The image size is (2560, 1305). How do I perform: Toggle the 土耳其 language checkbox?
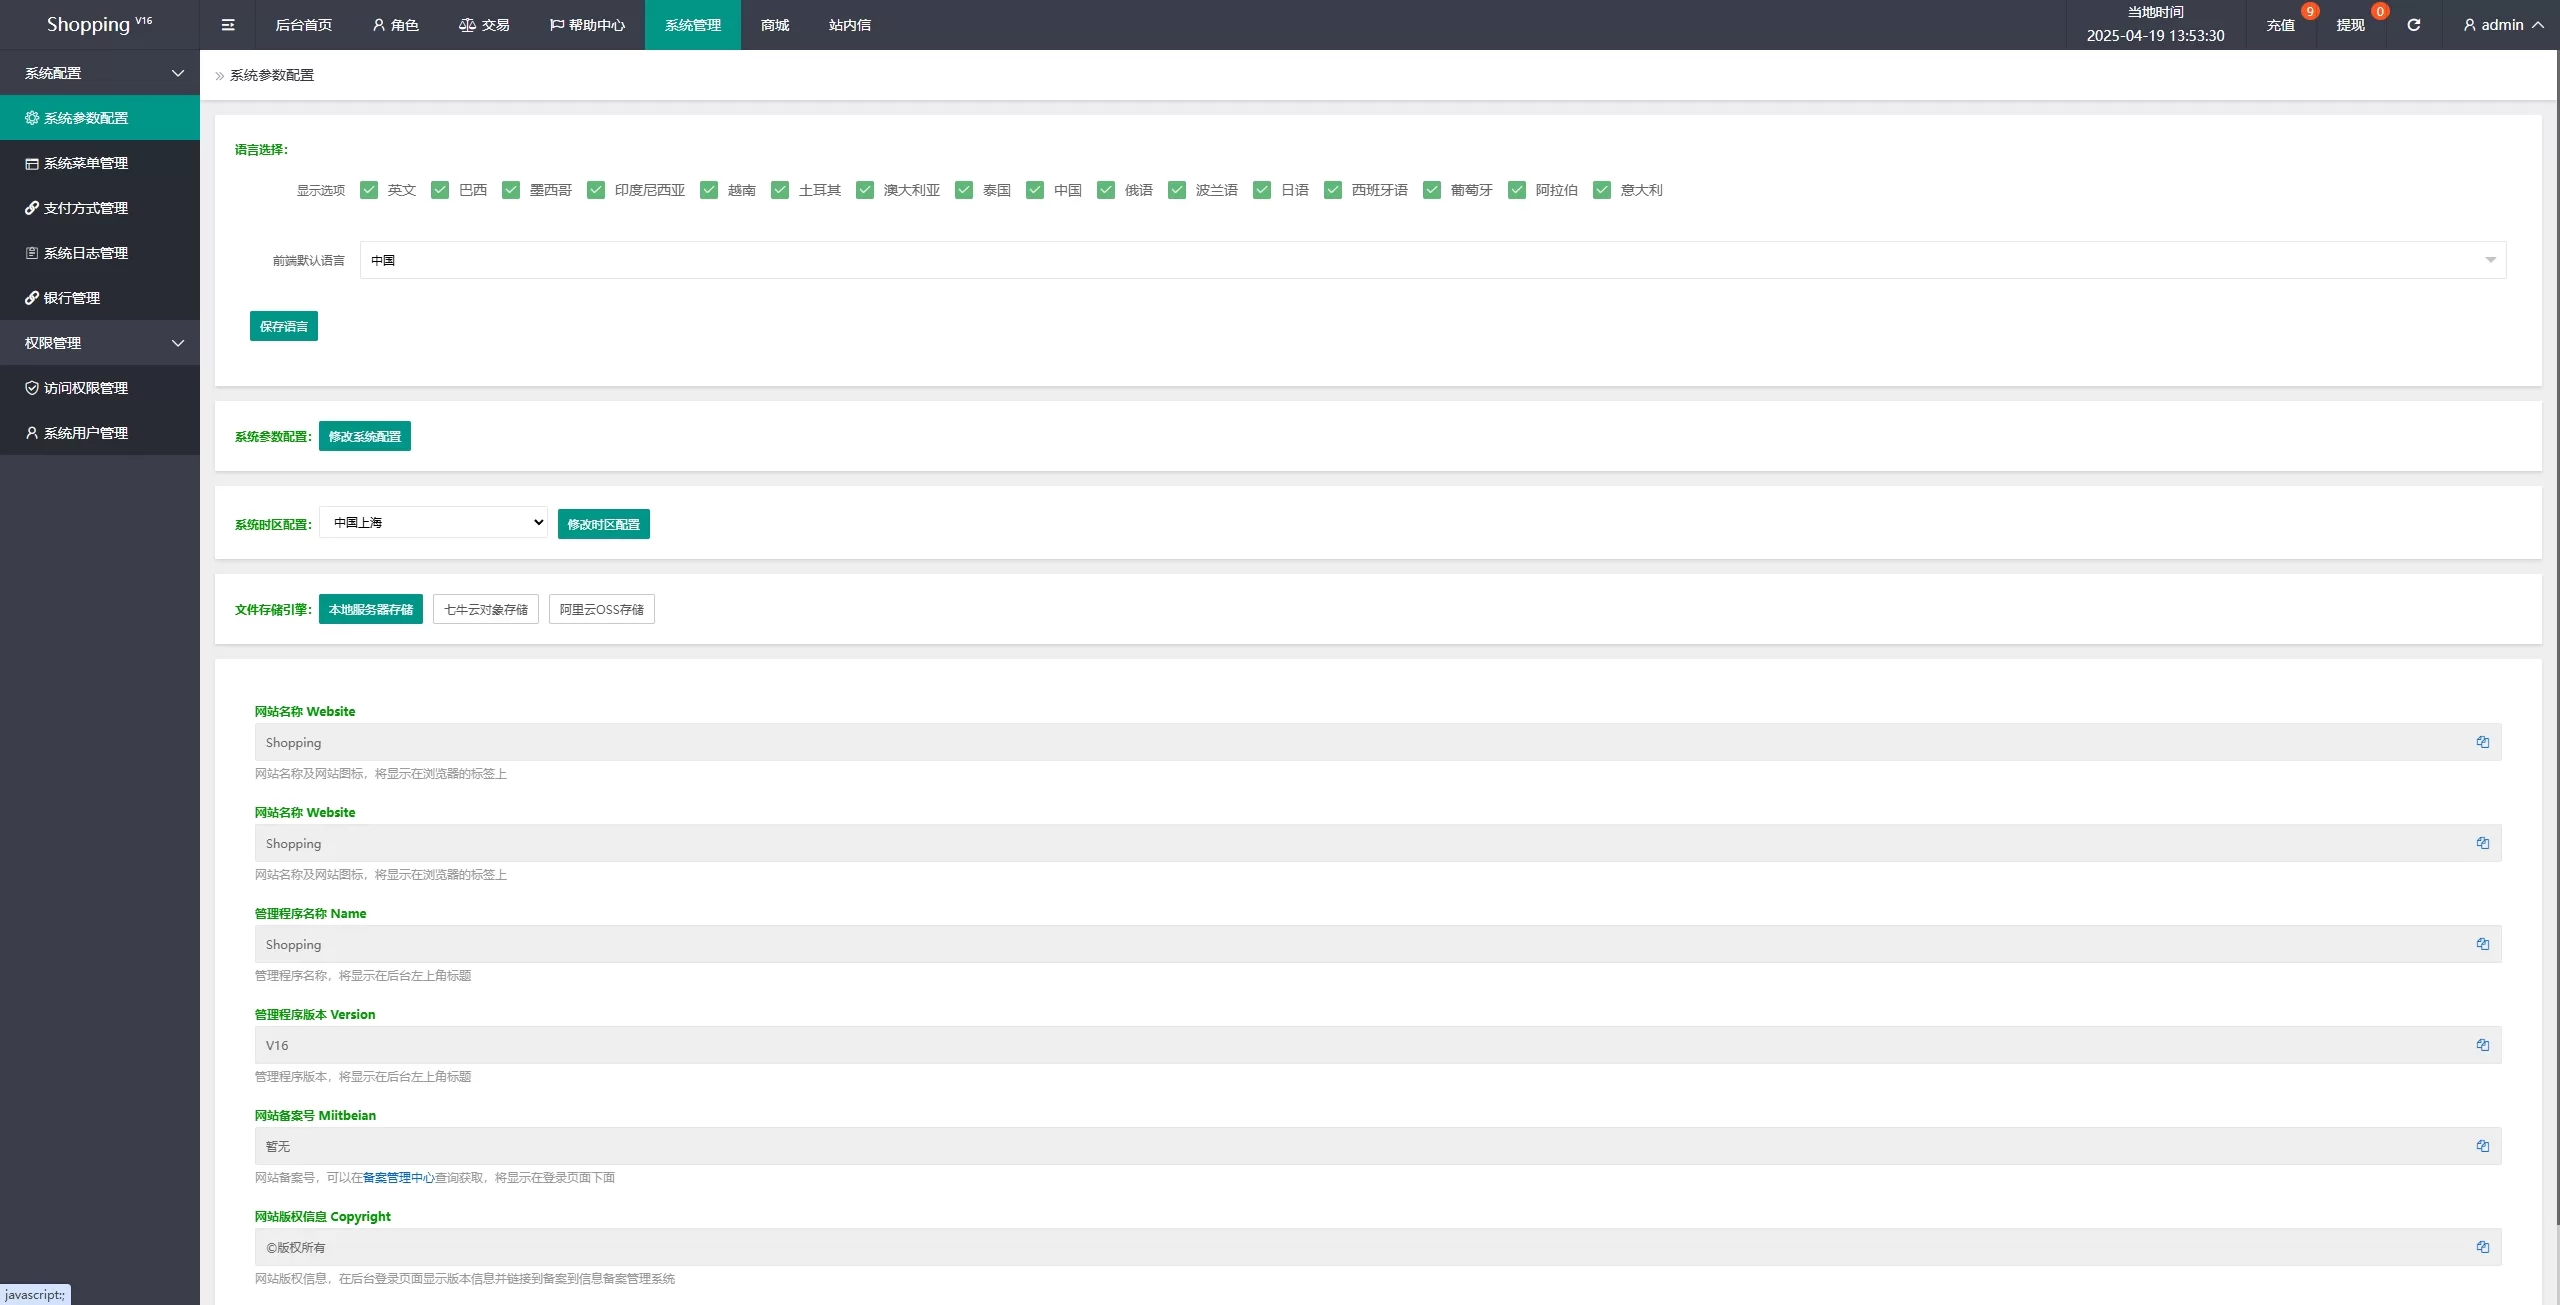tap(780, 190)
